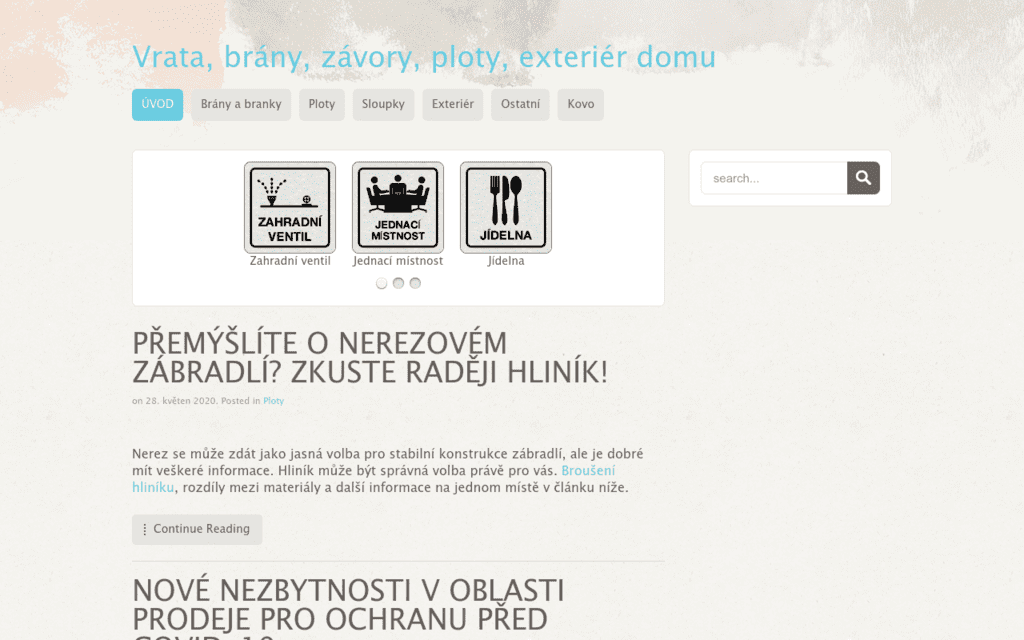The image size is (1024, 640).
Task: Click the Ploty category link under the post
Action: coord(273,401)
